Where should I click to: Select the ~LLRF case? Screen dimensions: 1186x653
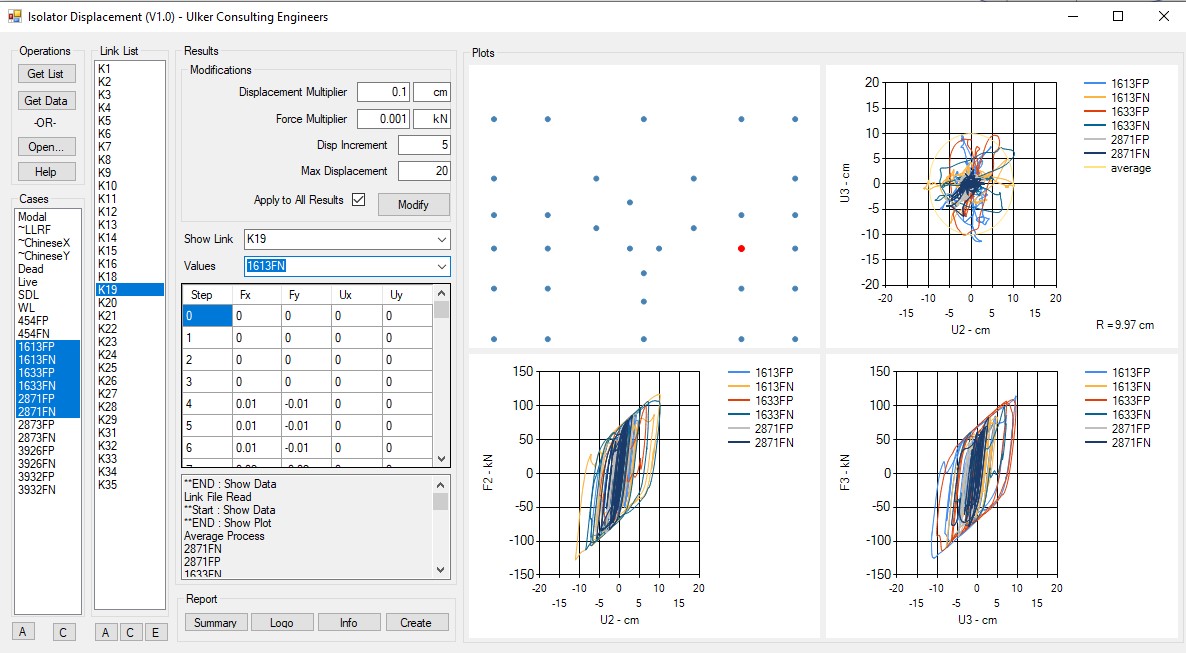48,229
